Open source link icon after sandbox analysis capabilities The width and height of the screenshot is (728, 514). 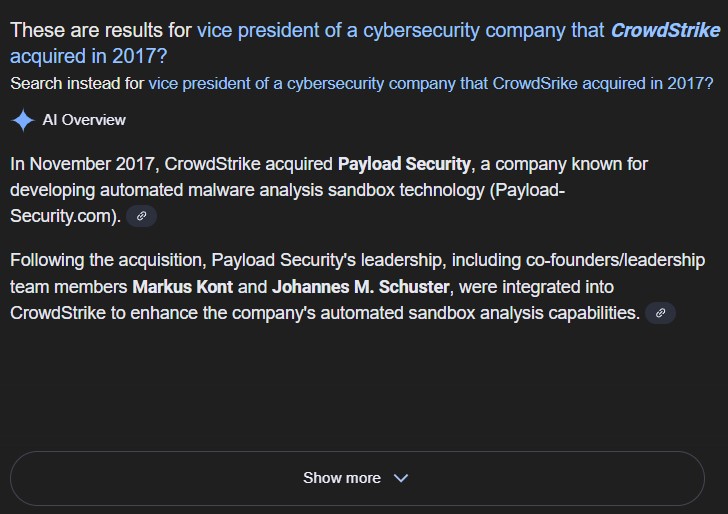click(x=659, y=314)
